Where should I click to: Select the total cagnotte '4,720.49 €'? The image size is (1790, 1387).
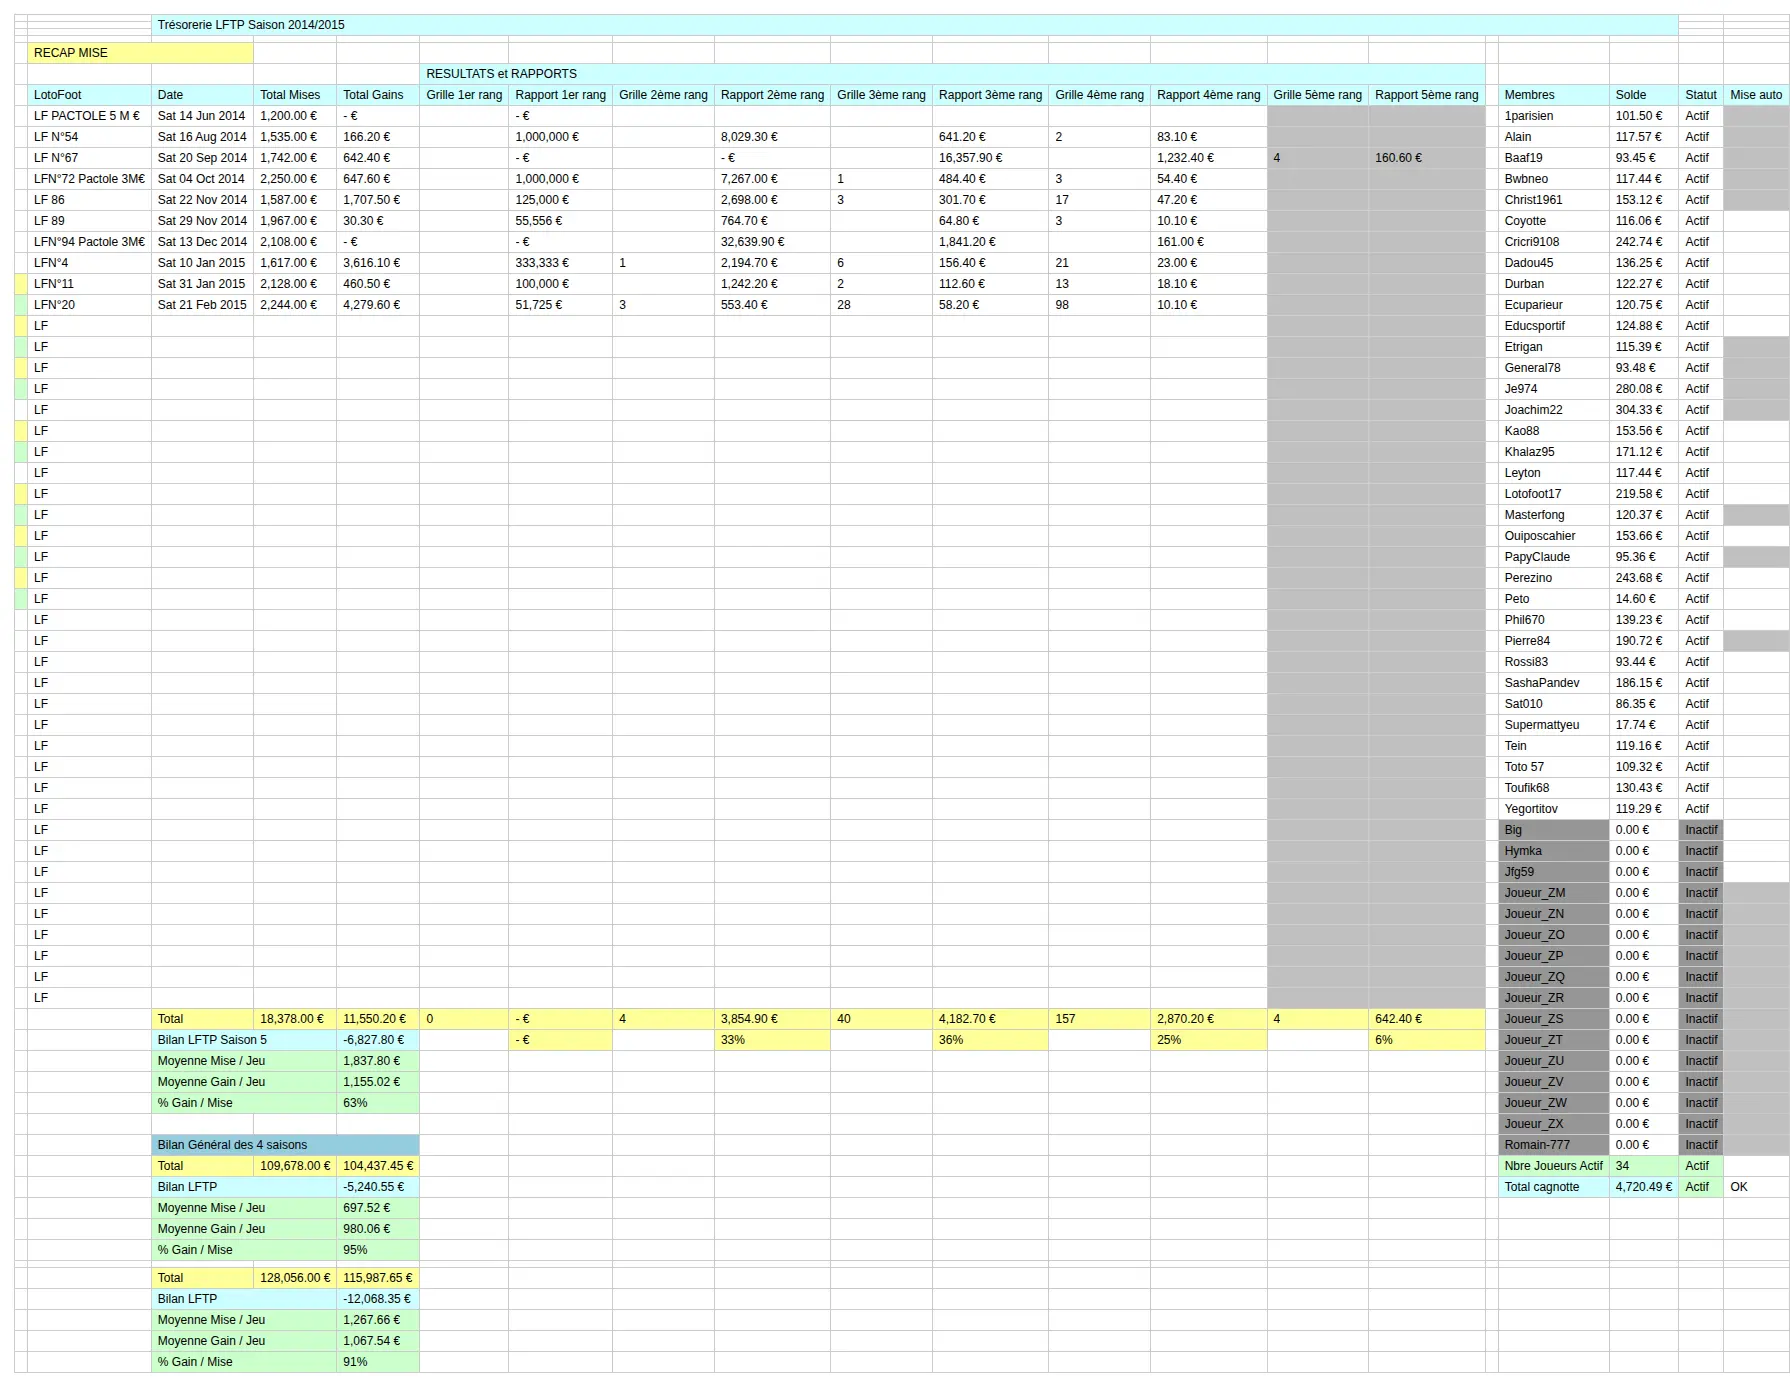point(1644,1187)
